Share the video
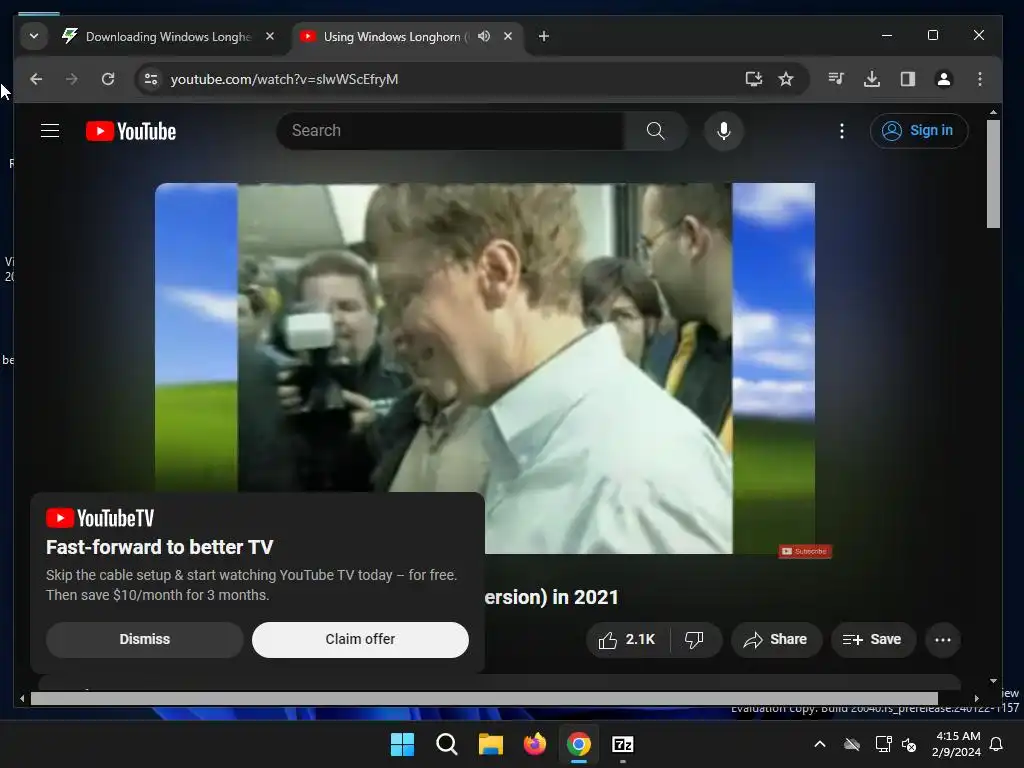The width and height of the screenshot is (1024, 768). coord(776,639)
